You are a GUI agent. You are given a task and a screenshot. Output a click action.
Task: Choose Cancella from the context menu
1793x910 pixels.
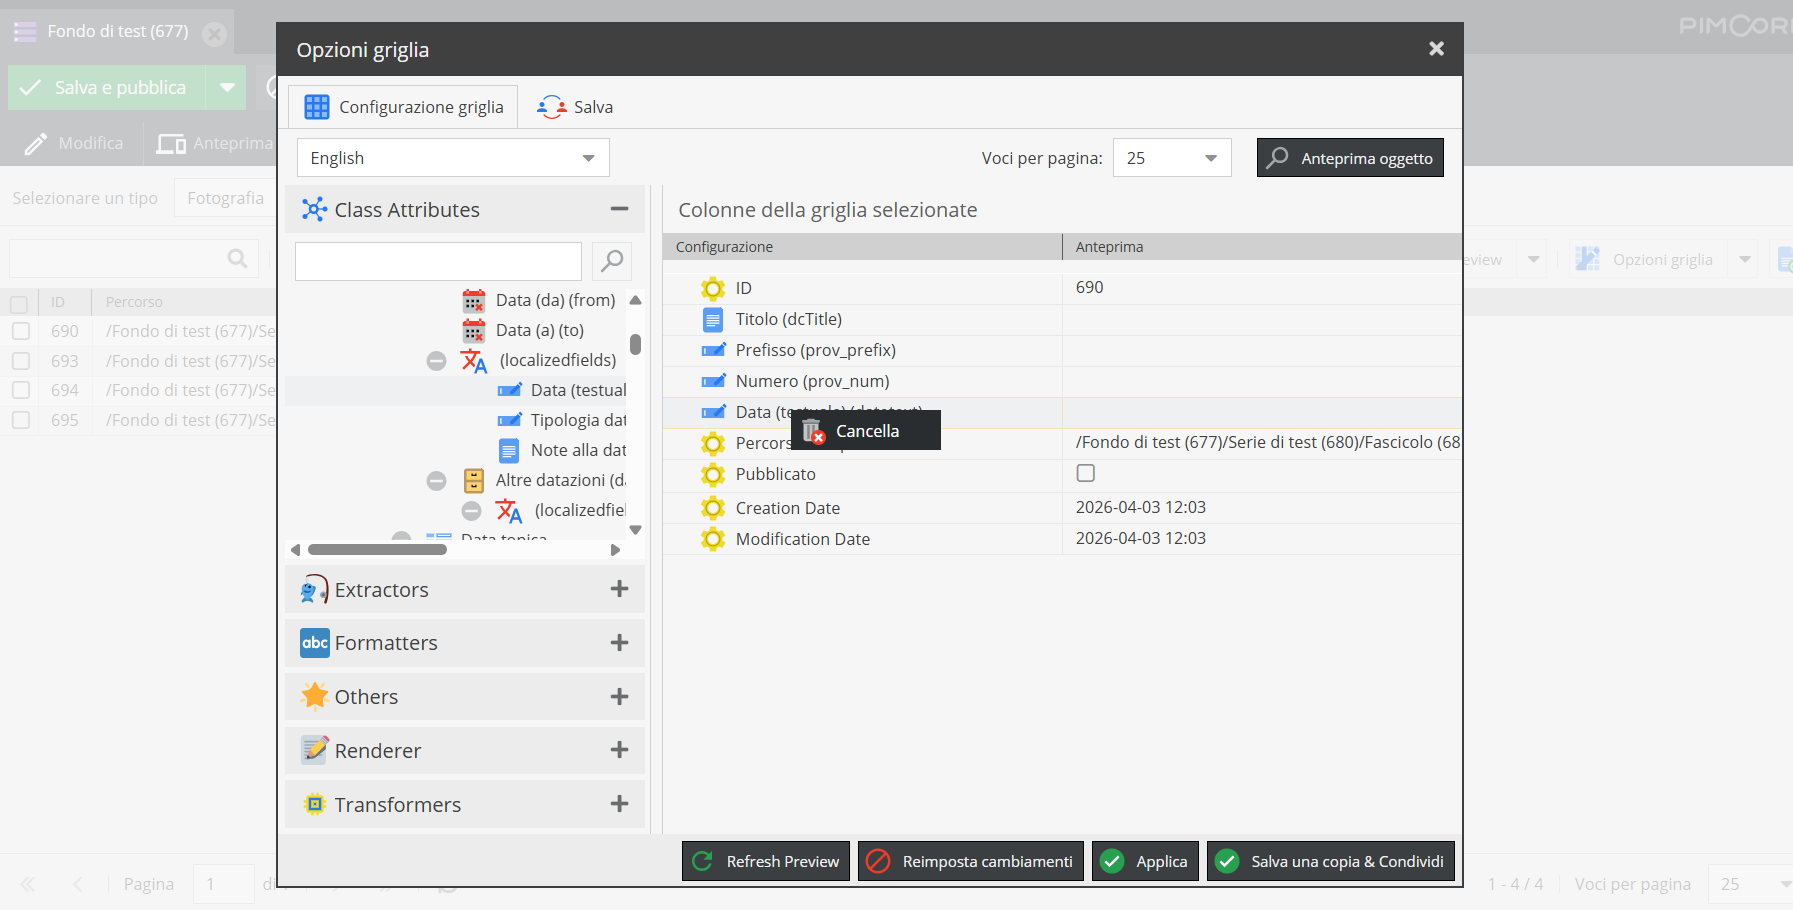[867, 431]
